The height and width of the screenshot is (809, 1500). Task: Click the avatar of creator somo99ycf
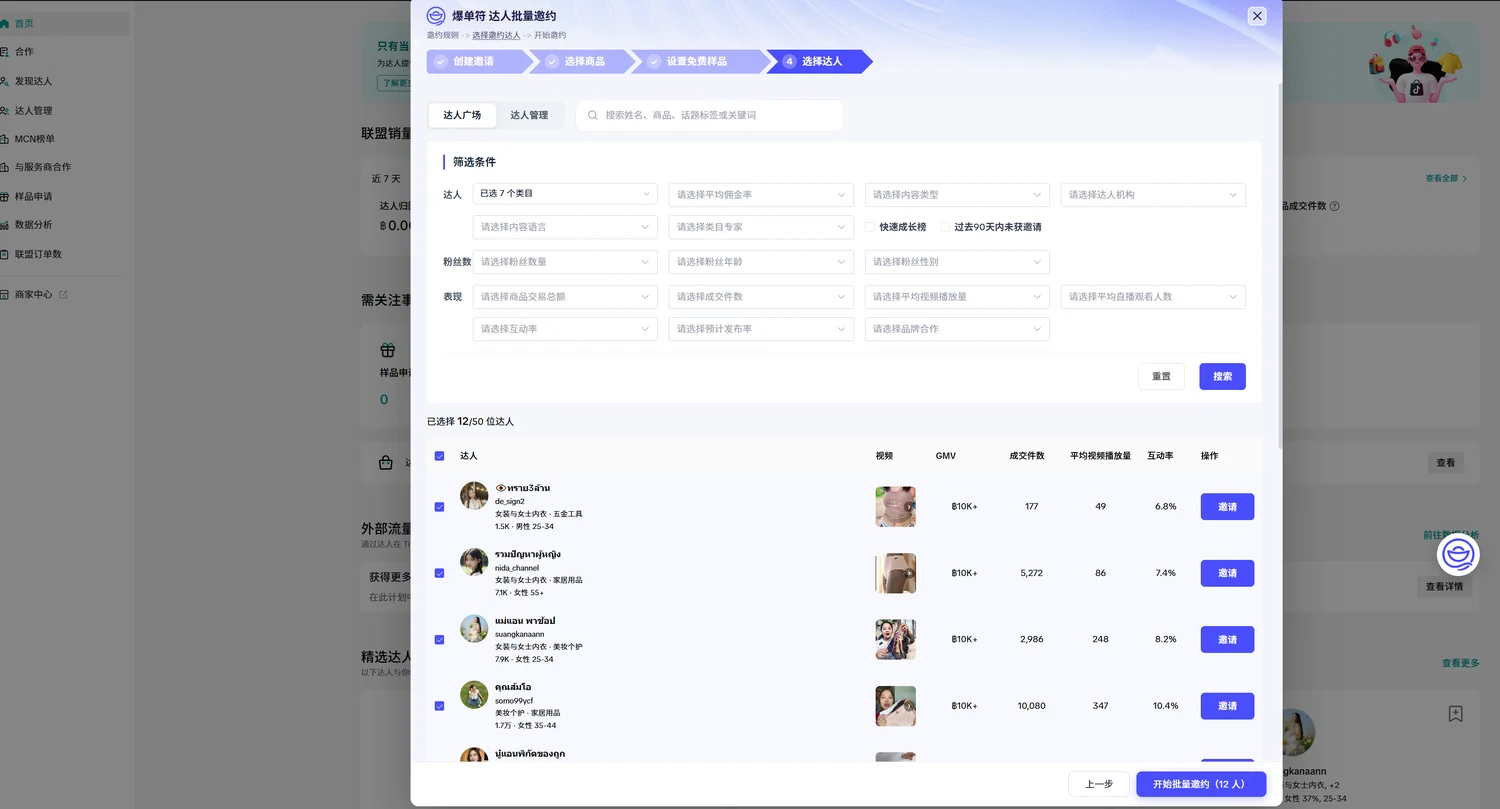coord(474,694)
